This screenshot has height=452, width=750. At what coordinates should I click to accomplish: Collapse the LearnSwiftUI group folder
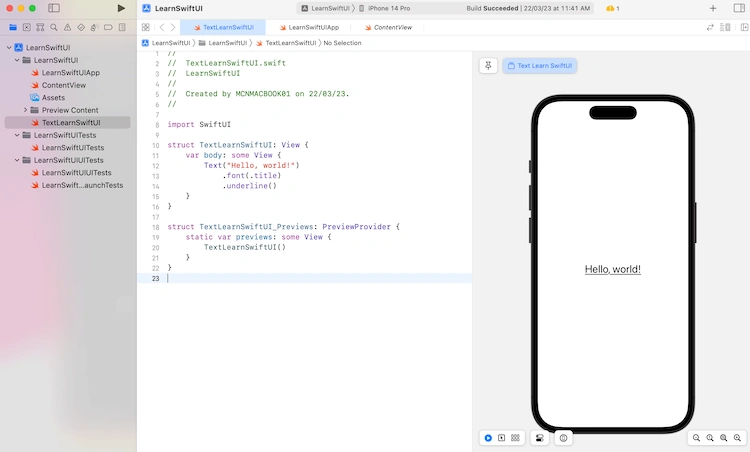pyautogui.click(x=17, y=60)
